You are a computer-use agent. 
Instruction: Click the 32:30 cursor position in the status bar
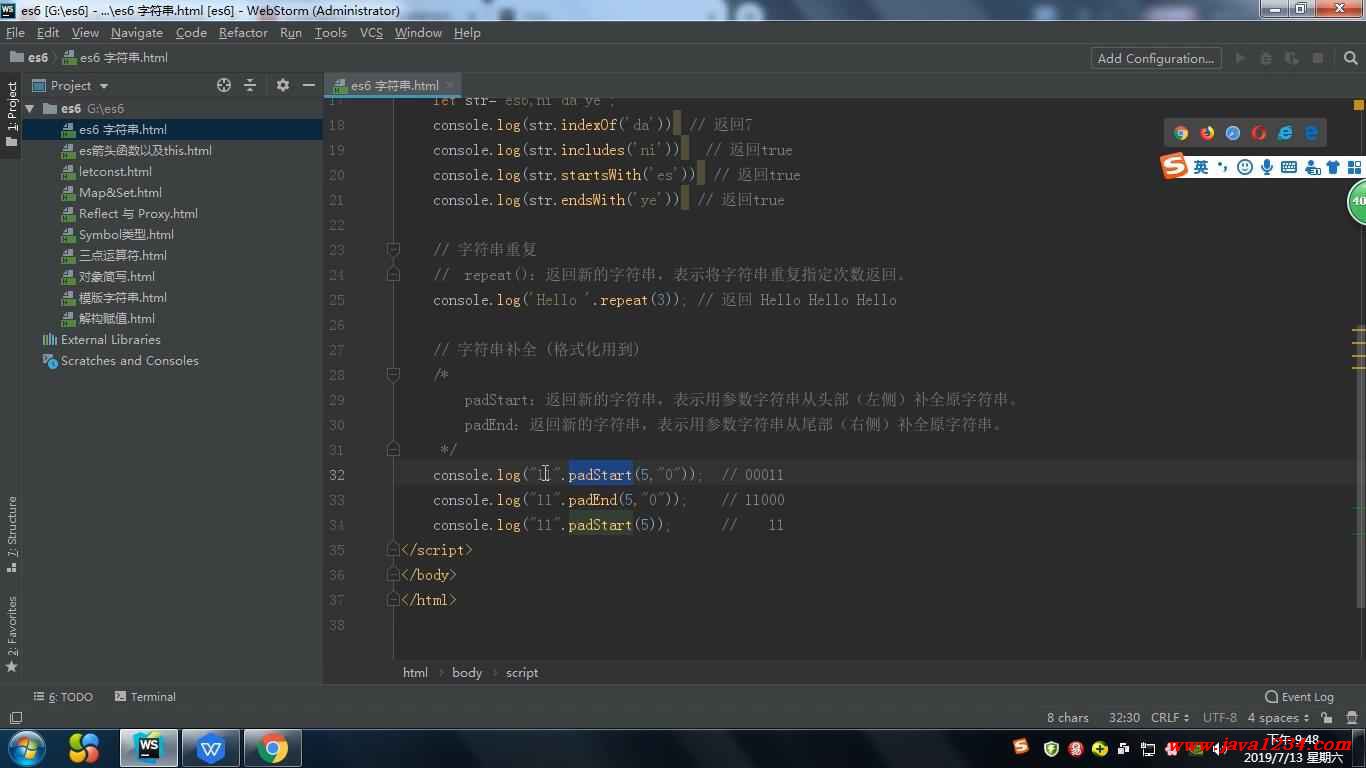1124,718
